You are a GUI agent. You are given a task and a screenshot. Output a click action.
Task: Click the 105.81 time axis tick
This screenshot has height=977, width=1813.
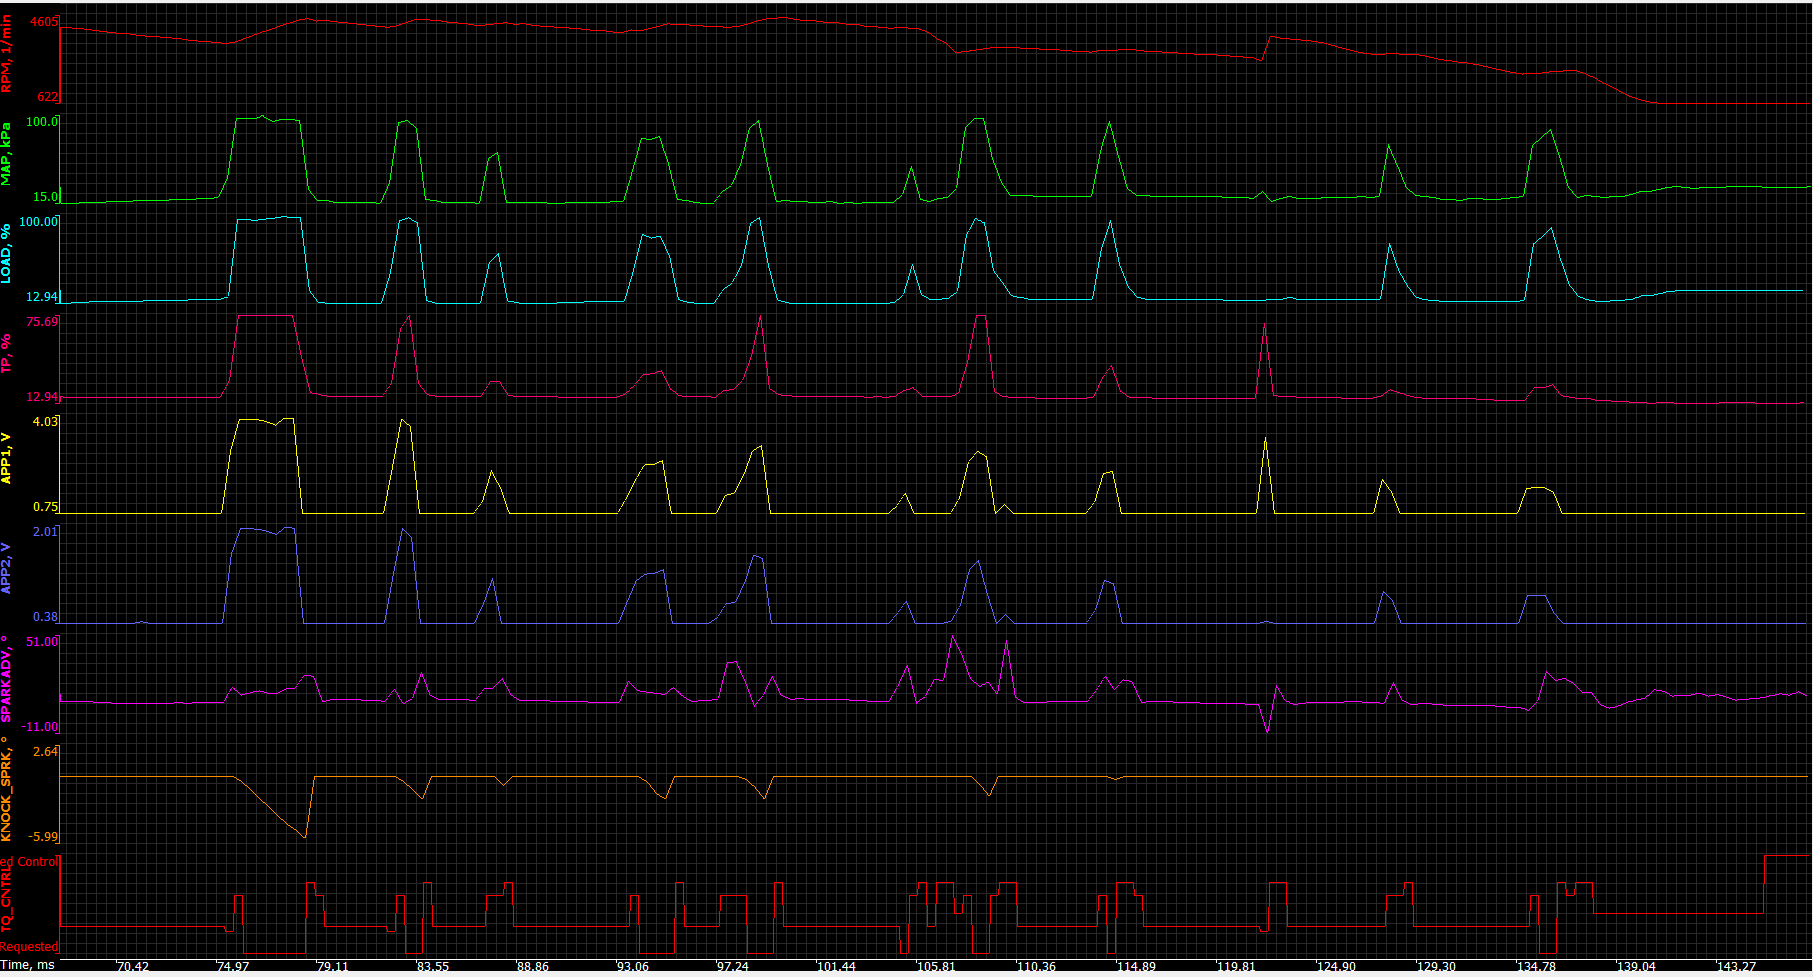[936, 966]
